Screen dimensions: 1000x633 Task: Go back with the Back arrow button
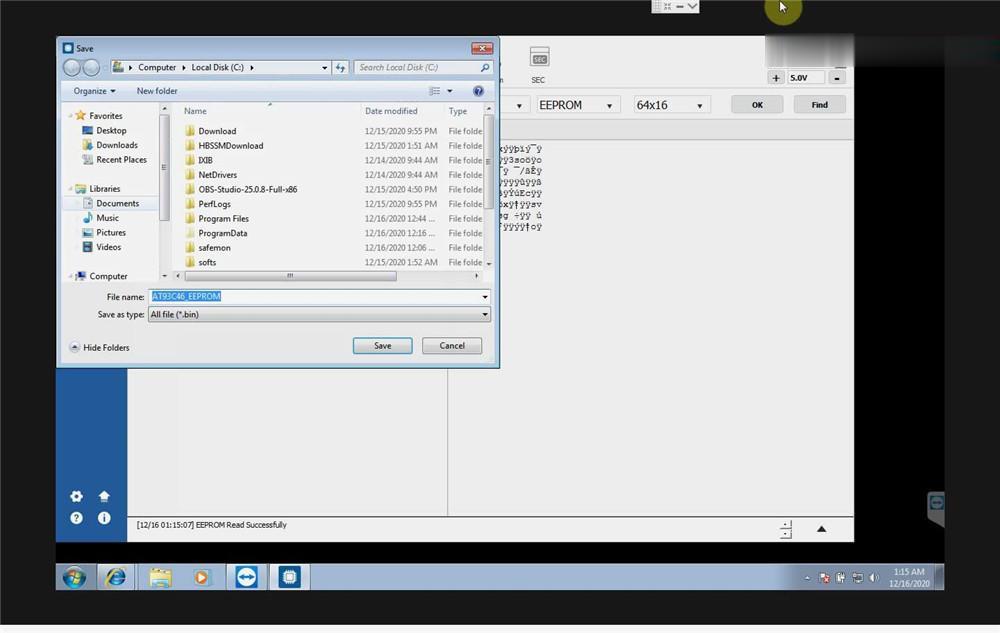(71, 67)
